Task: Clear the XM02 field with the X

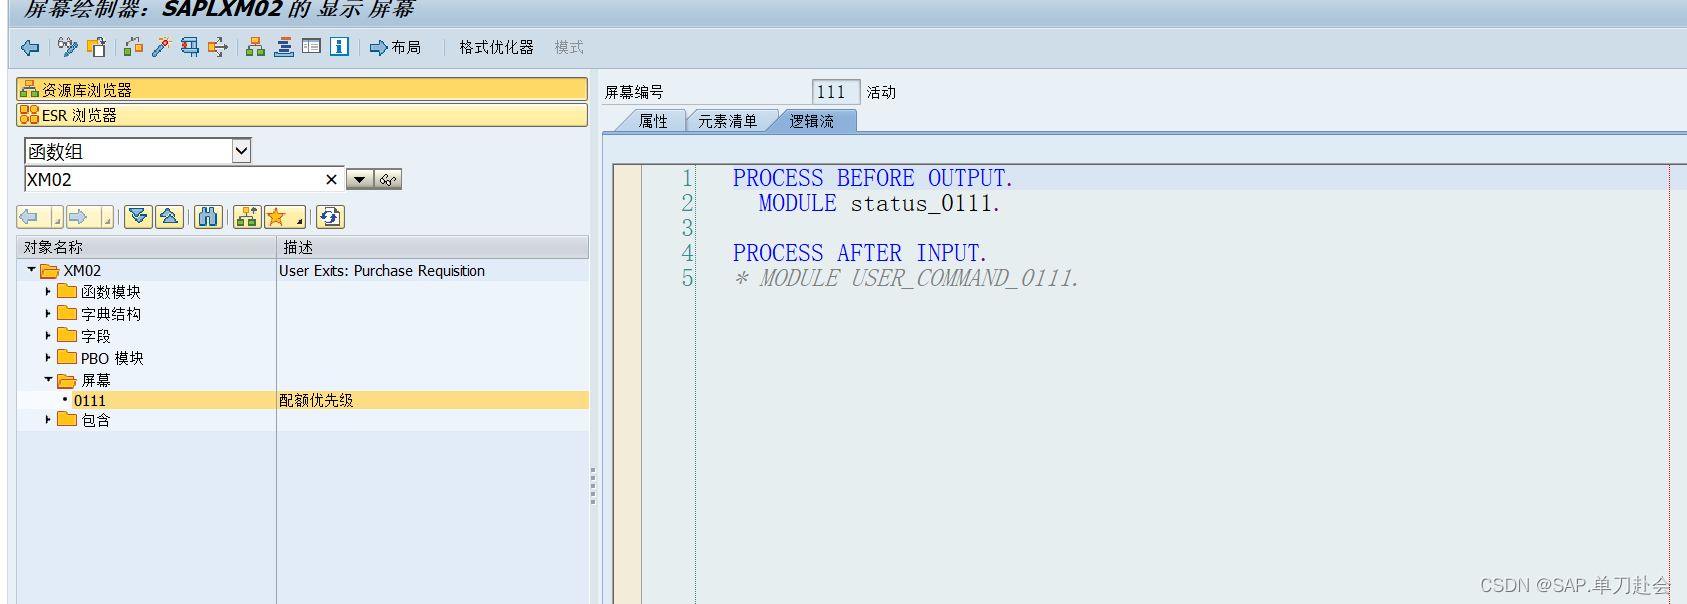Action: pos(331,179)
